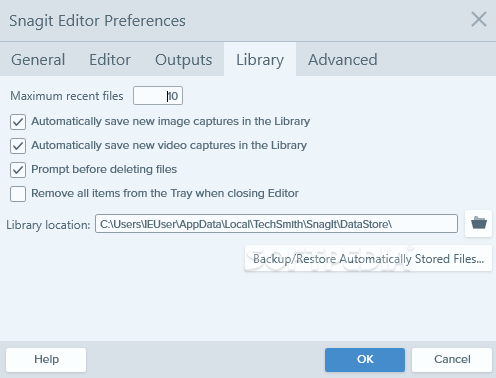The width and height of the screenshot is (496, 378).
Task: Cancel the preferences changes
Action: (x=452, y=360)
